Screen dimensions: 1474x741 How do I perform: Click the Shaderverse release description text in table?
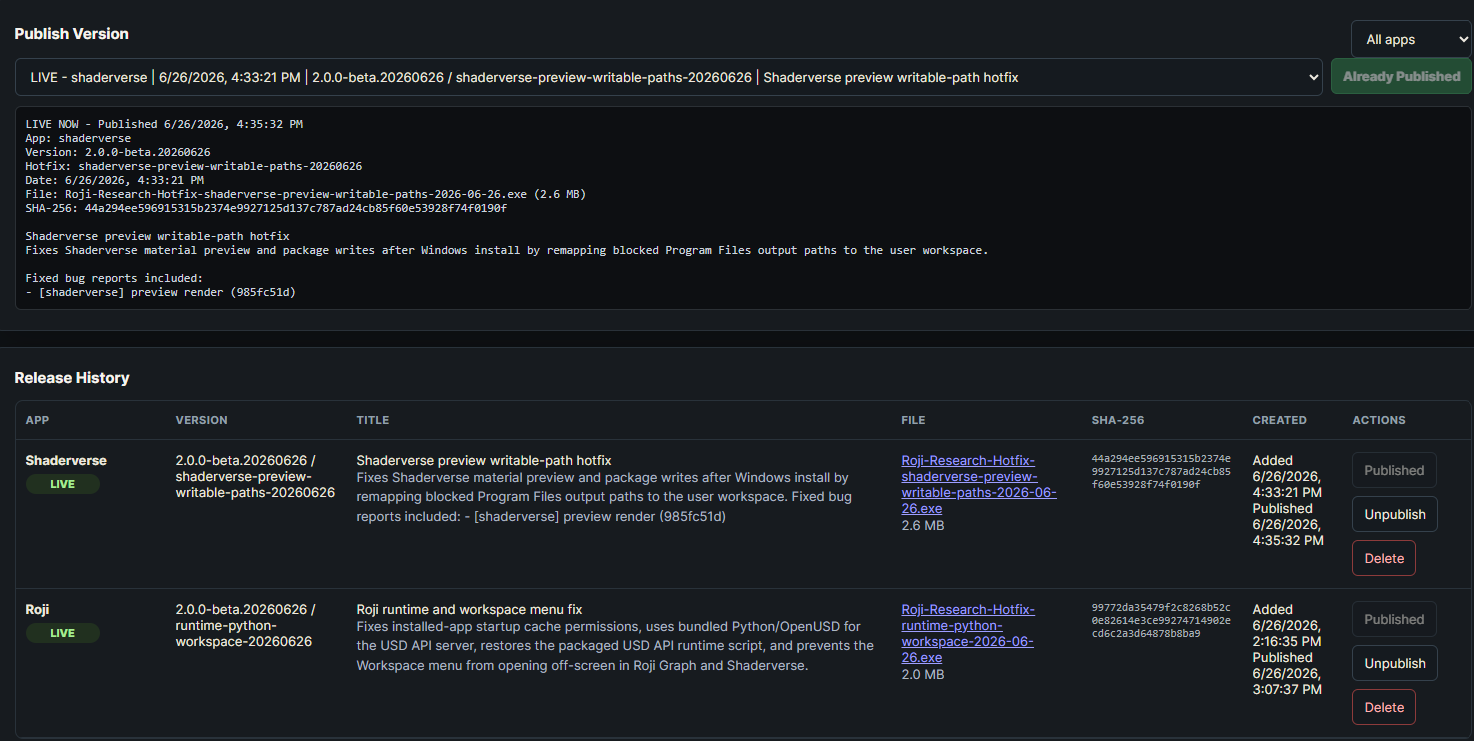point(604,497)
